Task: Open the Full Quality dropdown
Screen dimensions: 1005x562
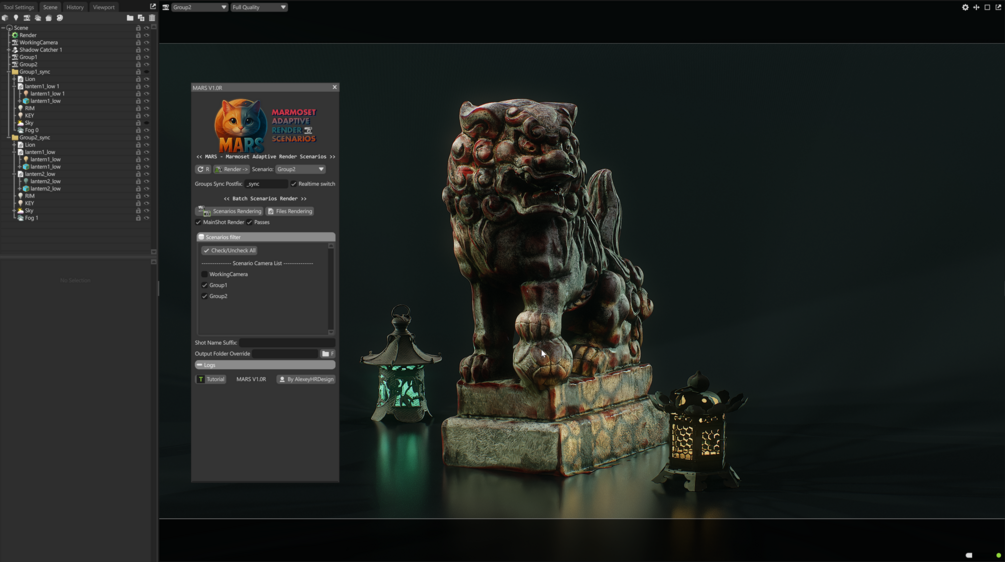Action: click(259, 7)
